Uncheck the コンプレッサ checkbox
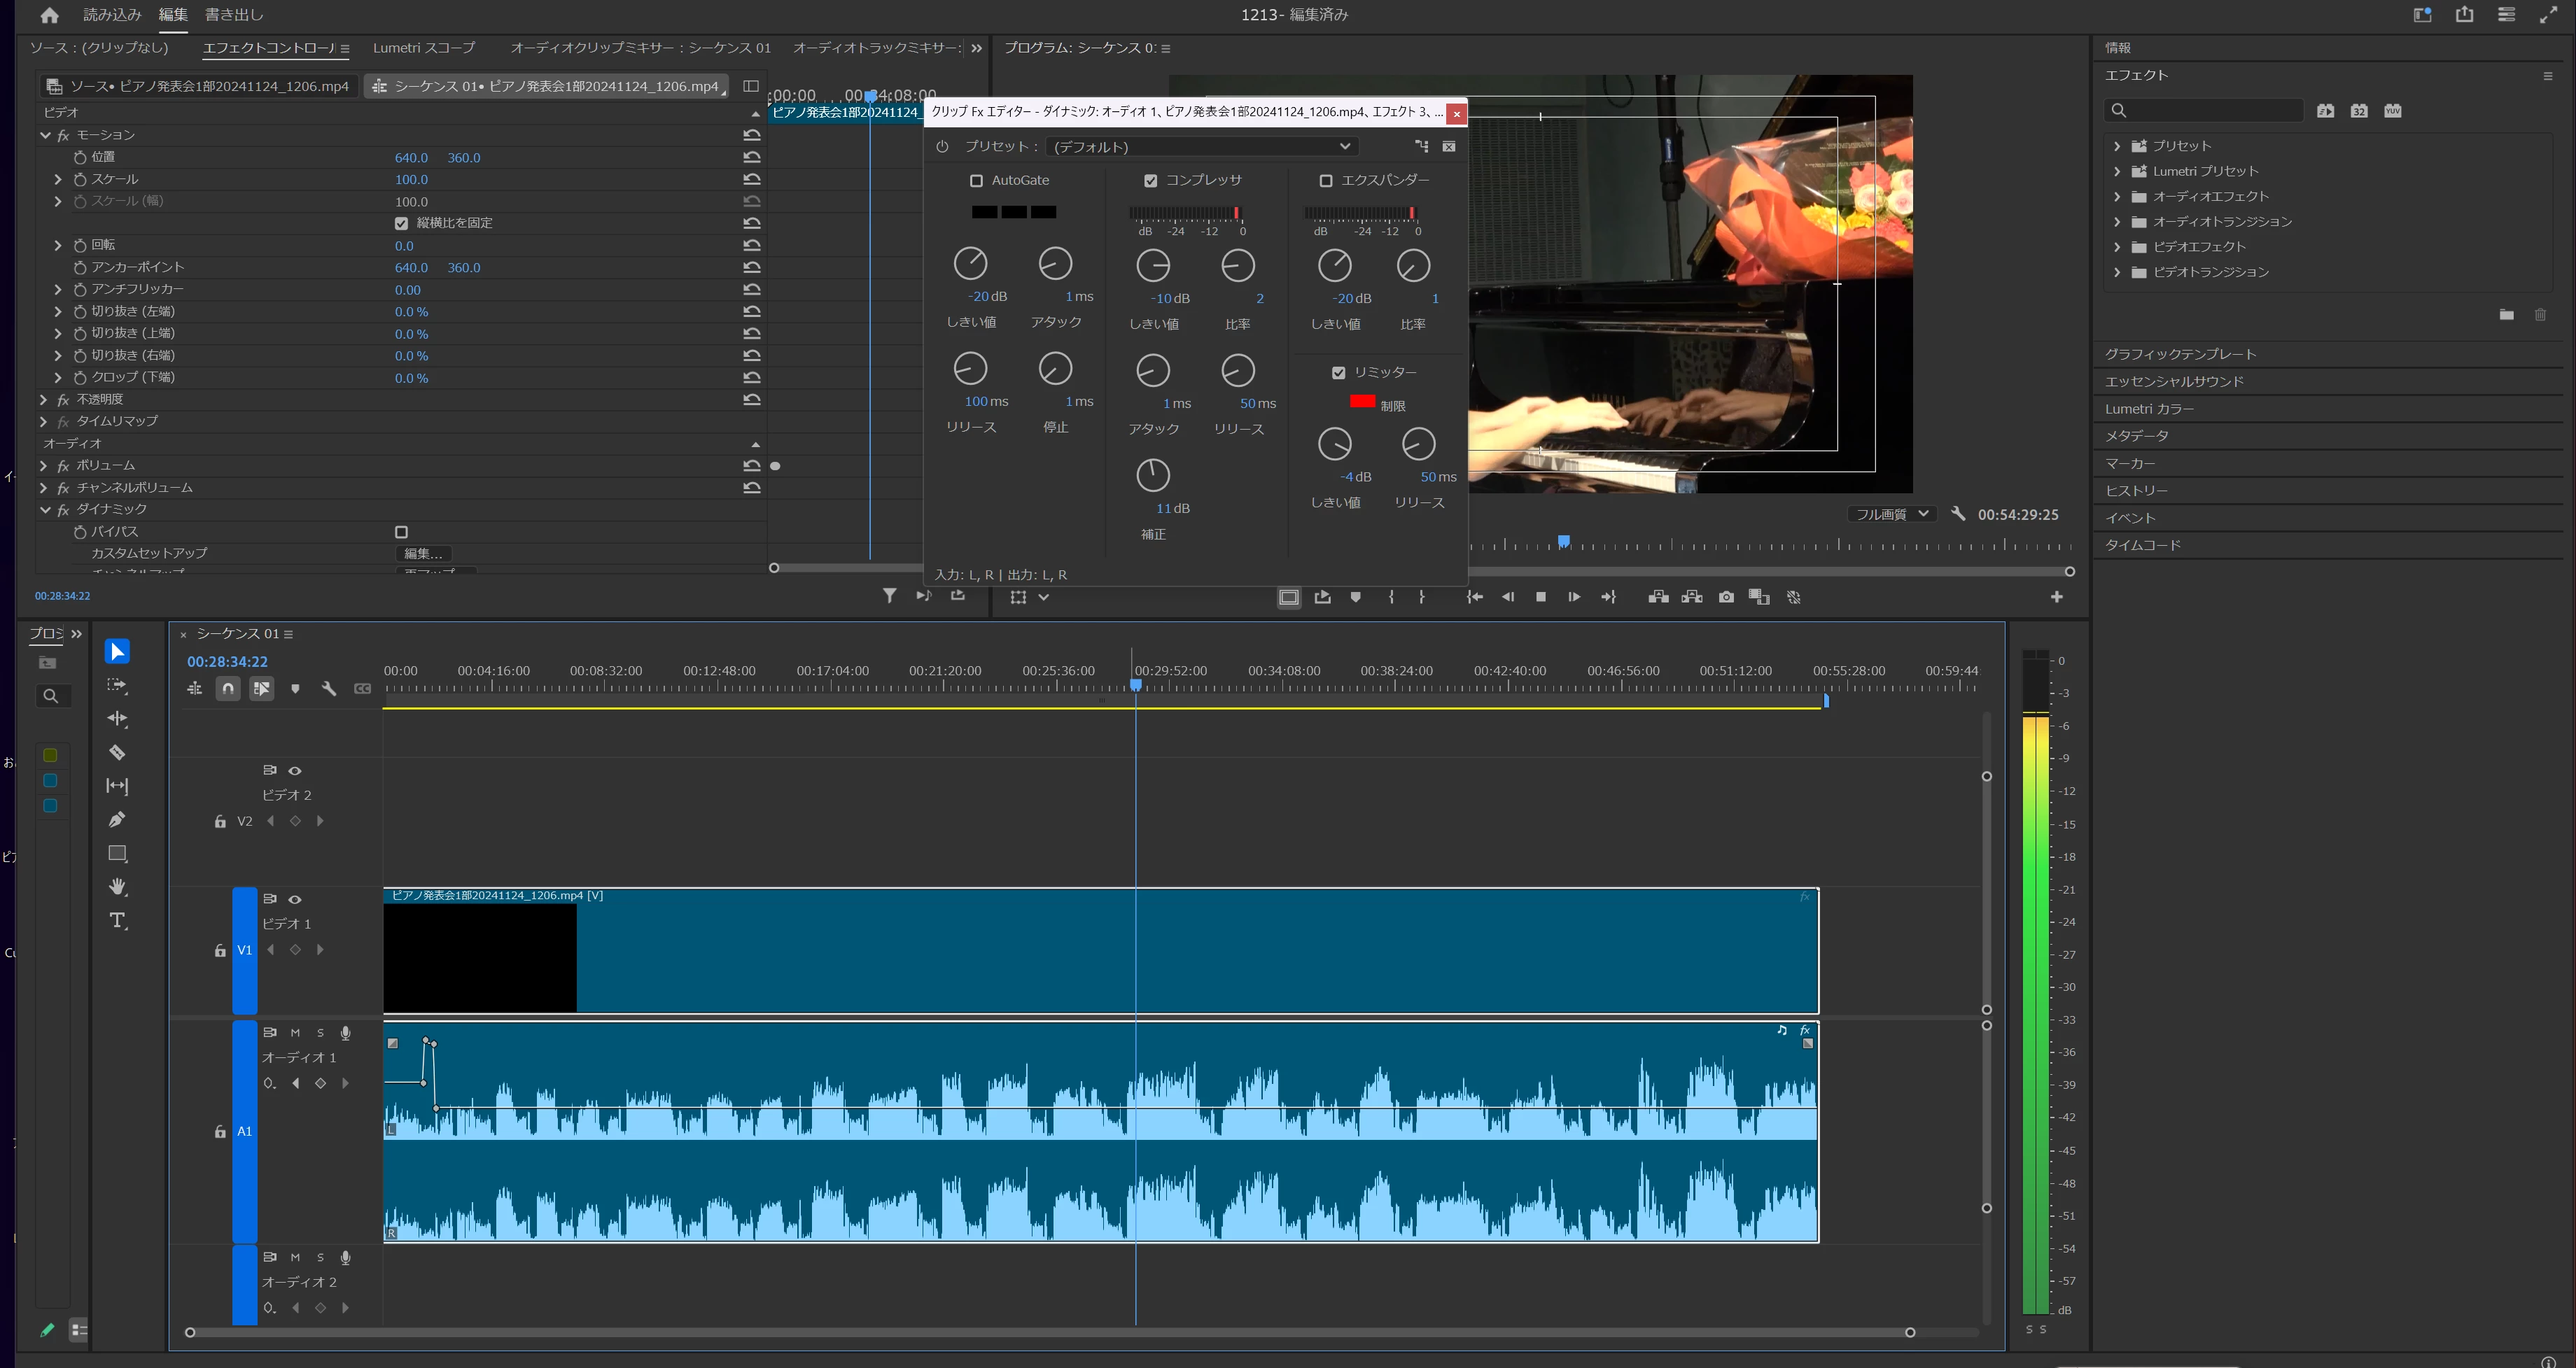2576x1368 pixels. click(x=1150, y=181)
